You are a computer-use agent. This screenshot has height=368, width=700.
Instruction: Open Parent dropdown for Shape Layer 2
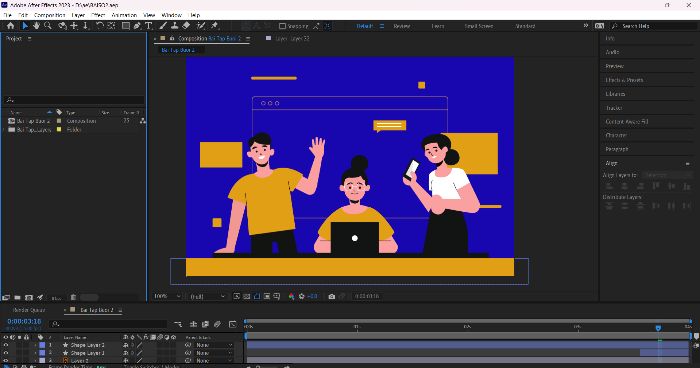[x=215, y=345]
